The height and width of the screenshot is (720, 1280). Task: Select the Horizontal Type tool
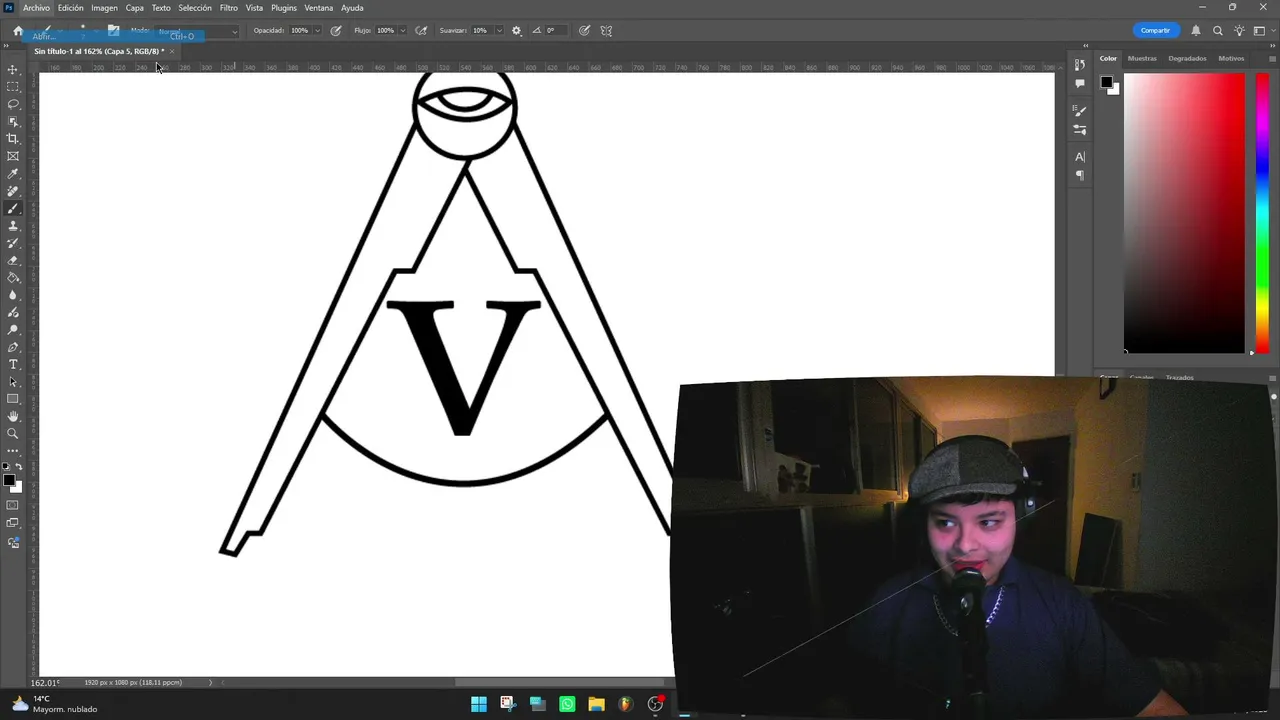(13, 364)
